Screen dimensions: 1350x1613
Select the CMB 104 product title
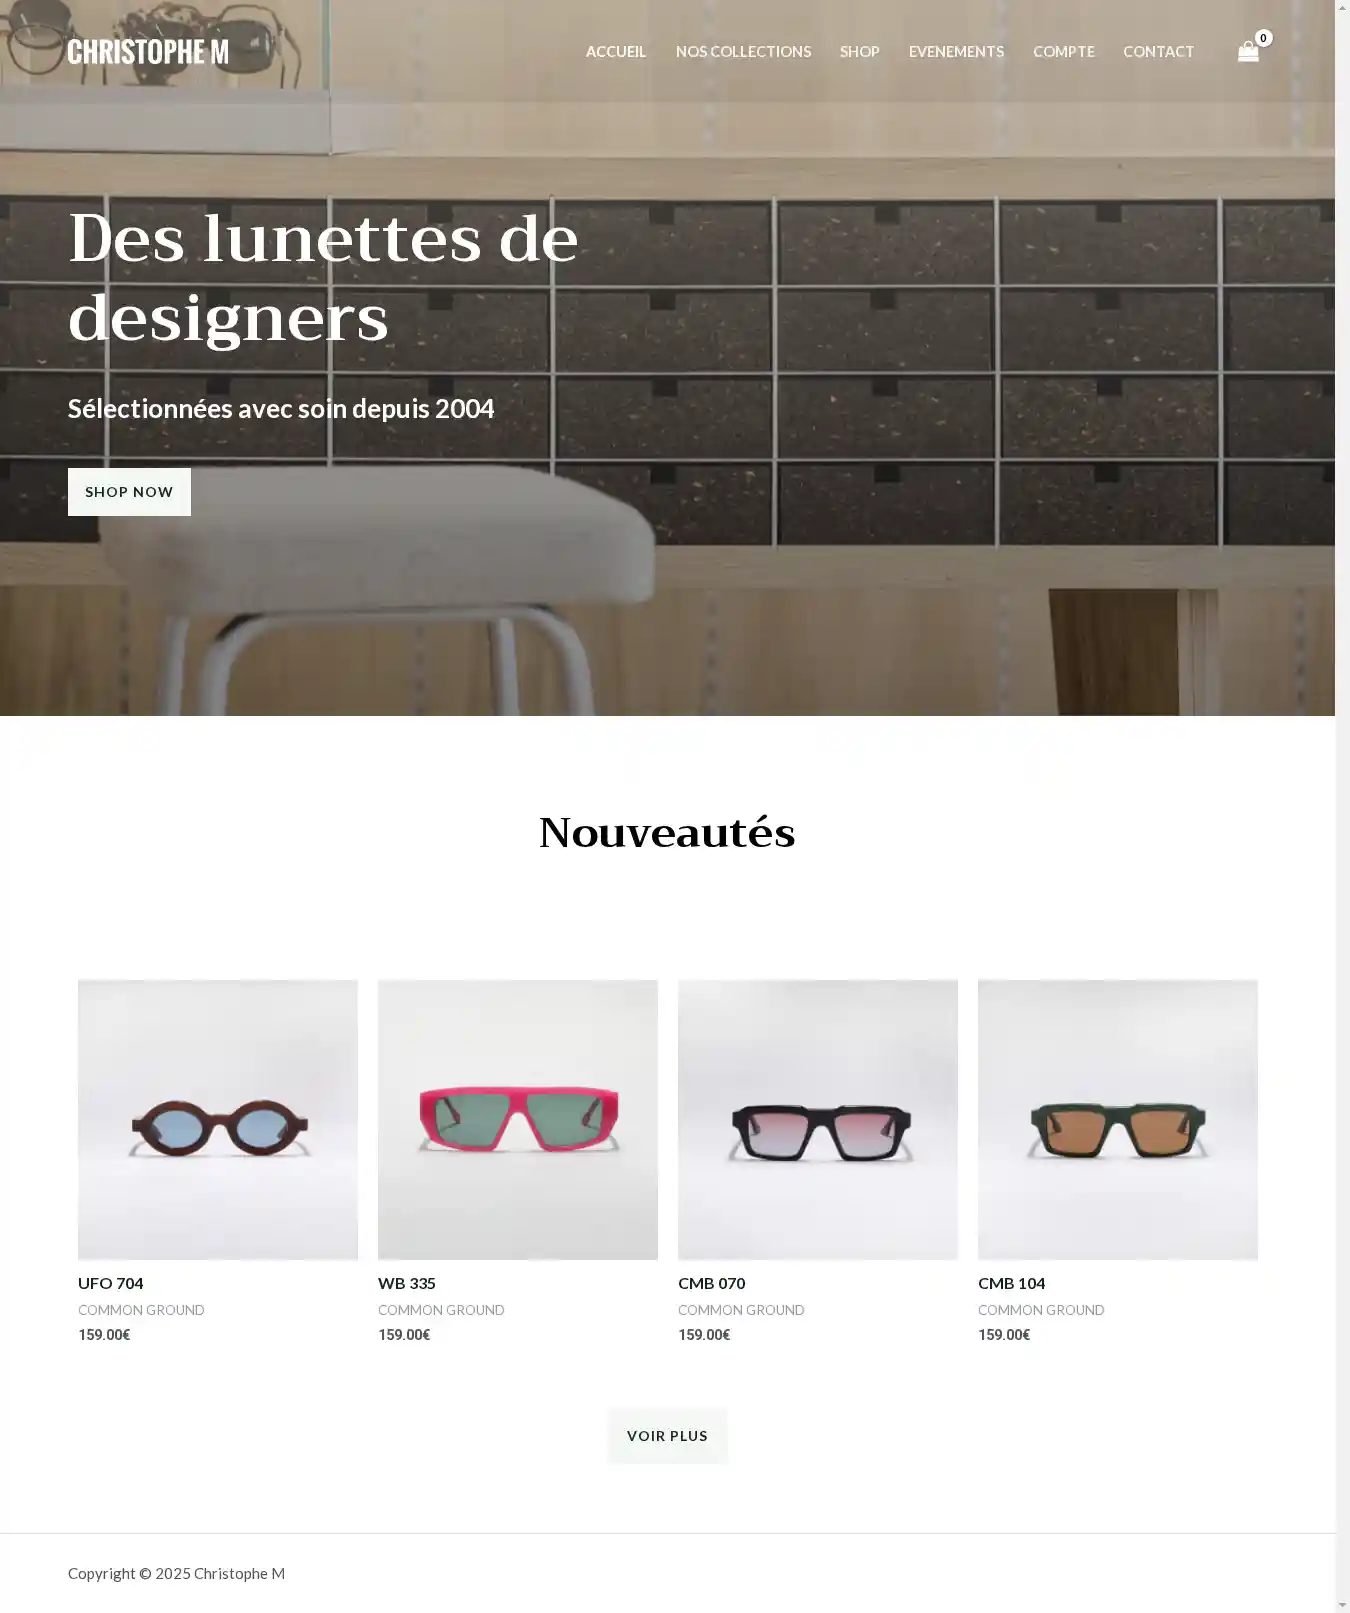point(1012,1283)
